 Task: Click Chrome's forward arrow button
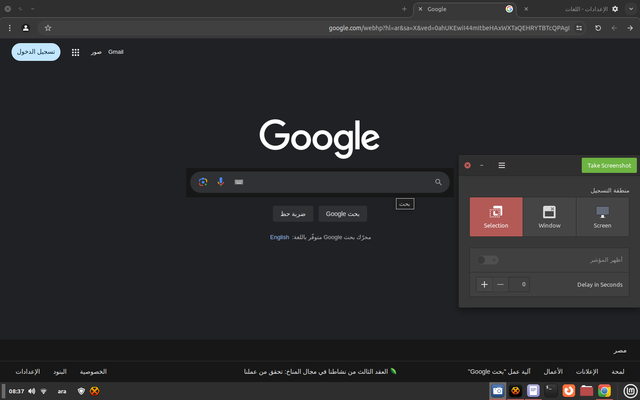[x=614, y=28]
